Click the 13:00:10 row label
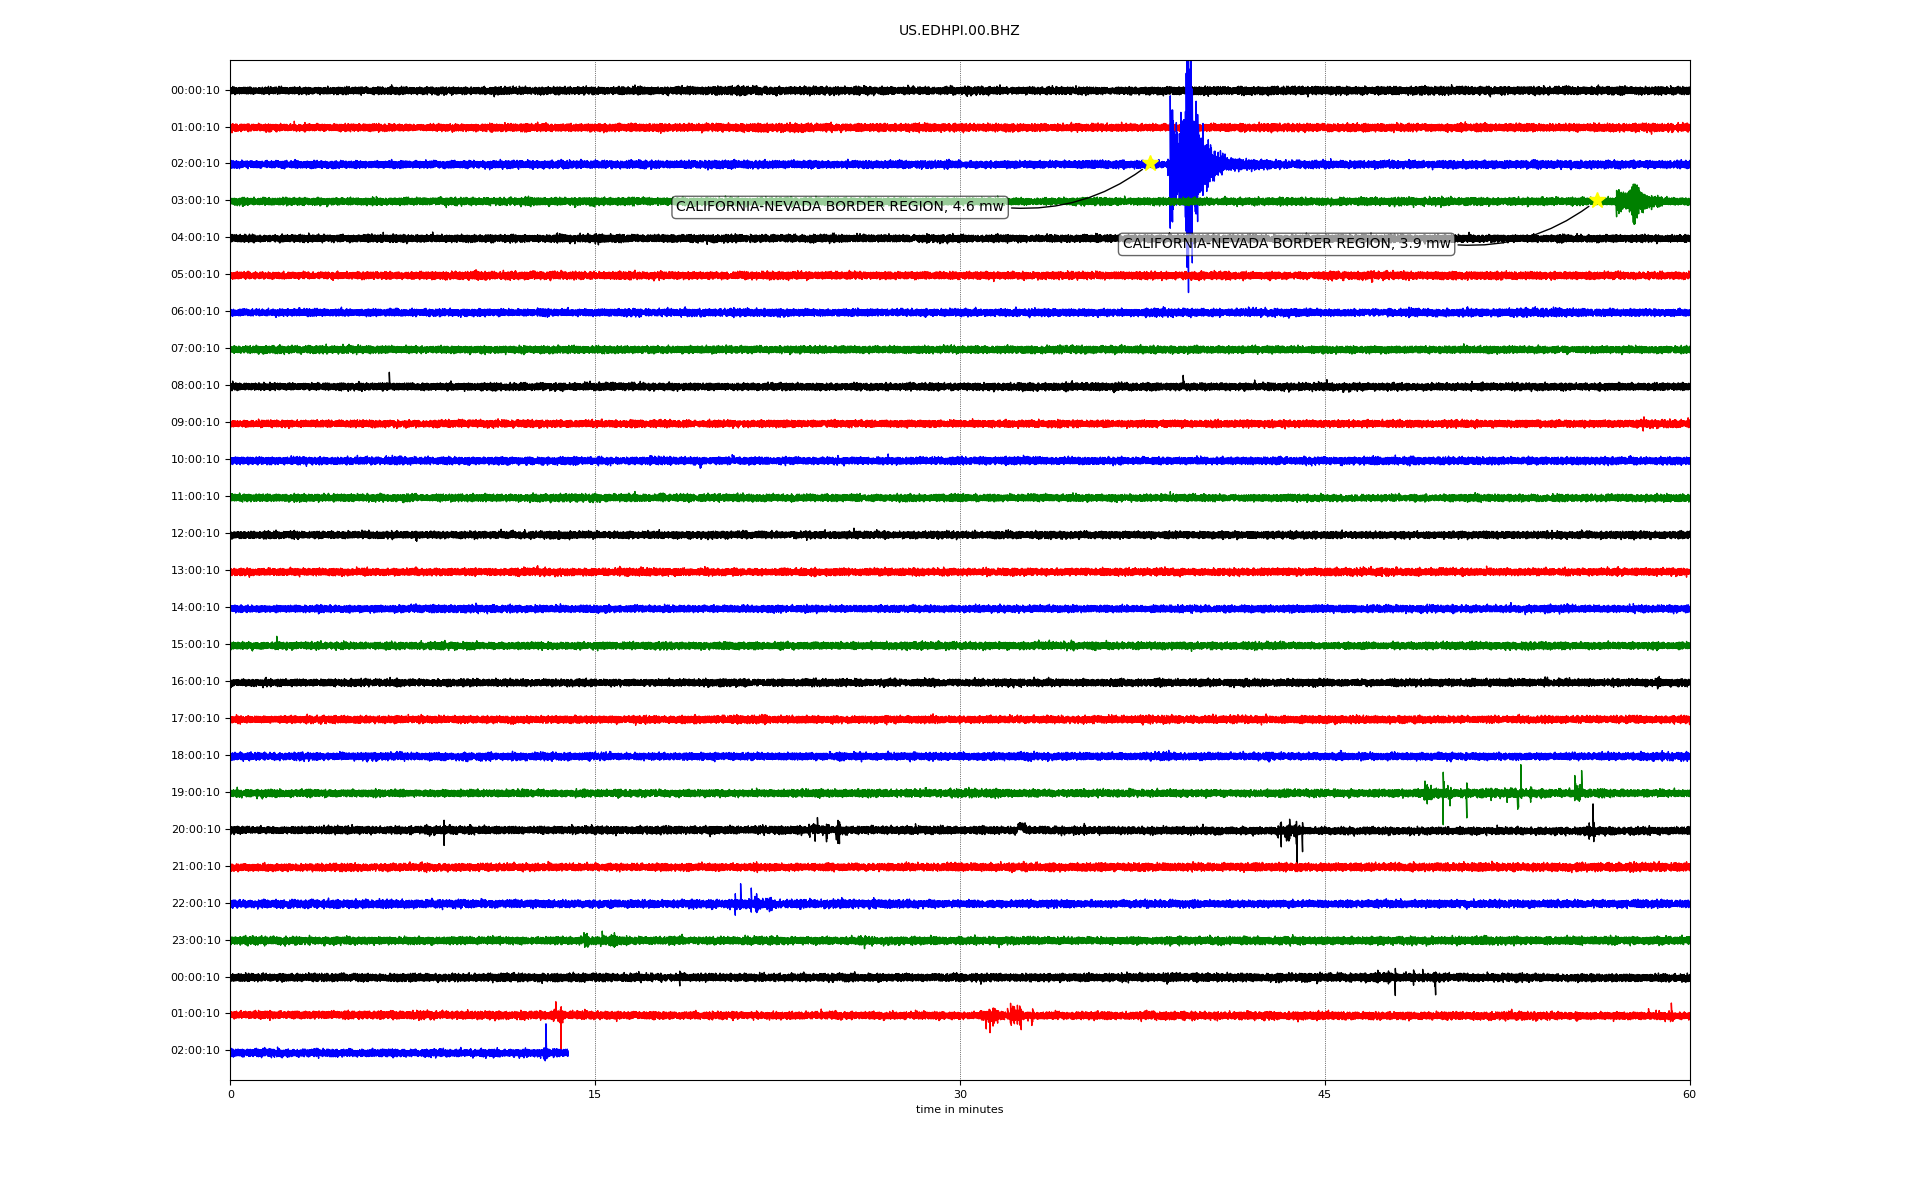 click(195, 570)
